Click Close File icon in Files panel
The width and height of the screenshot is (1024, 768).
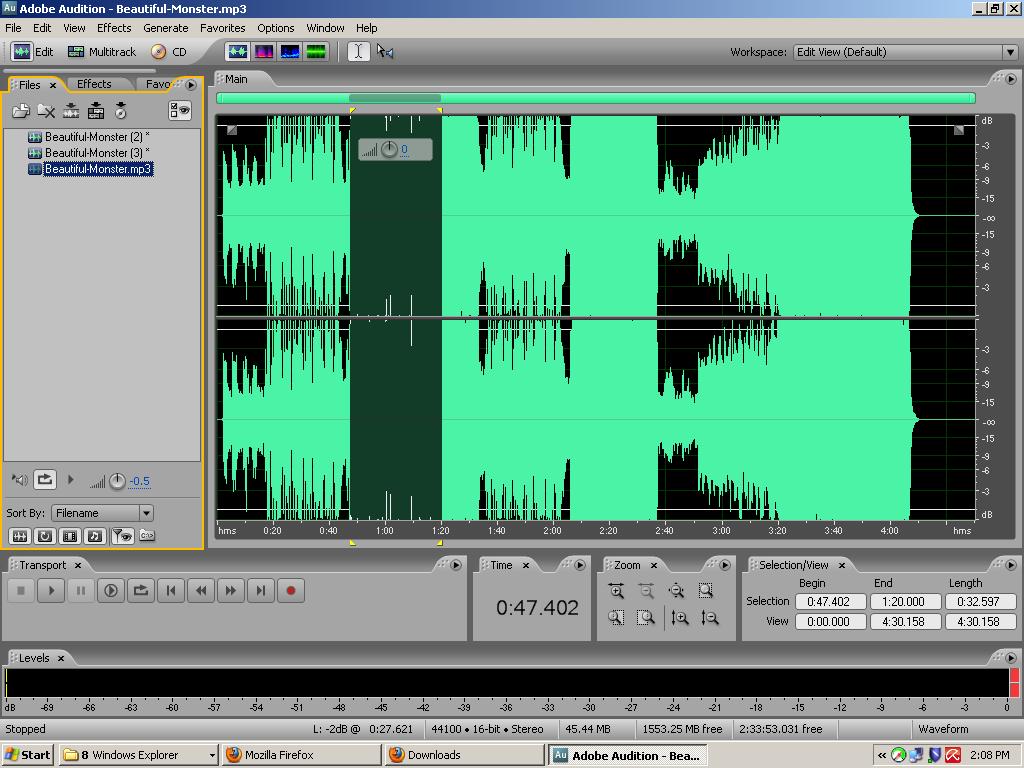(46, 111)
